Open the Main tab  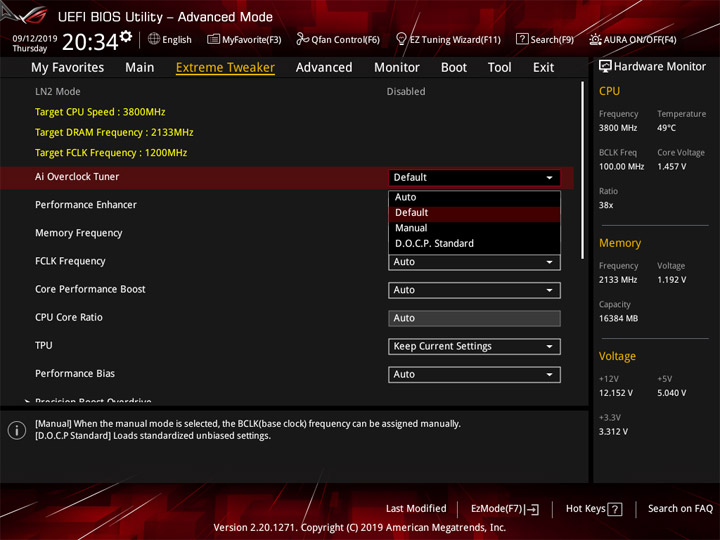(140, 68)
